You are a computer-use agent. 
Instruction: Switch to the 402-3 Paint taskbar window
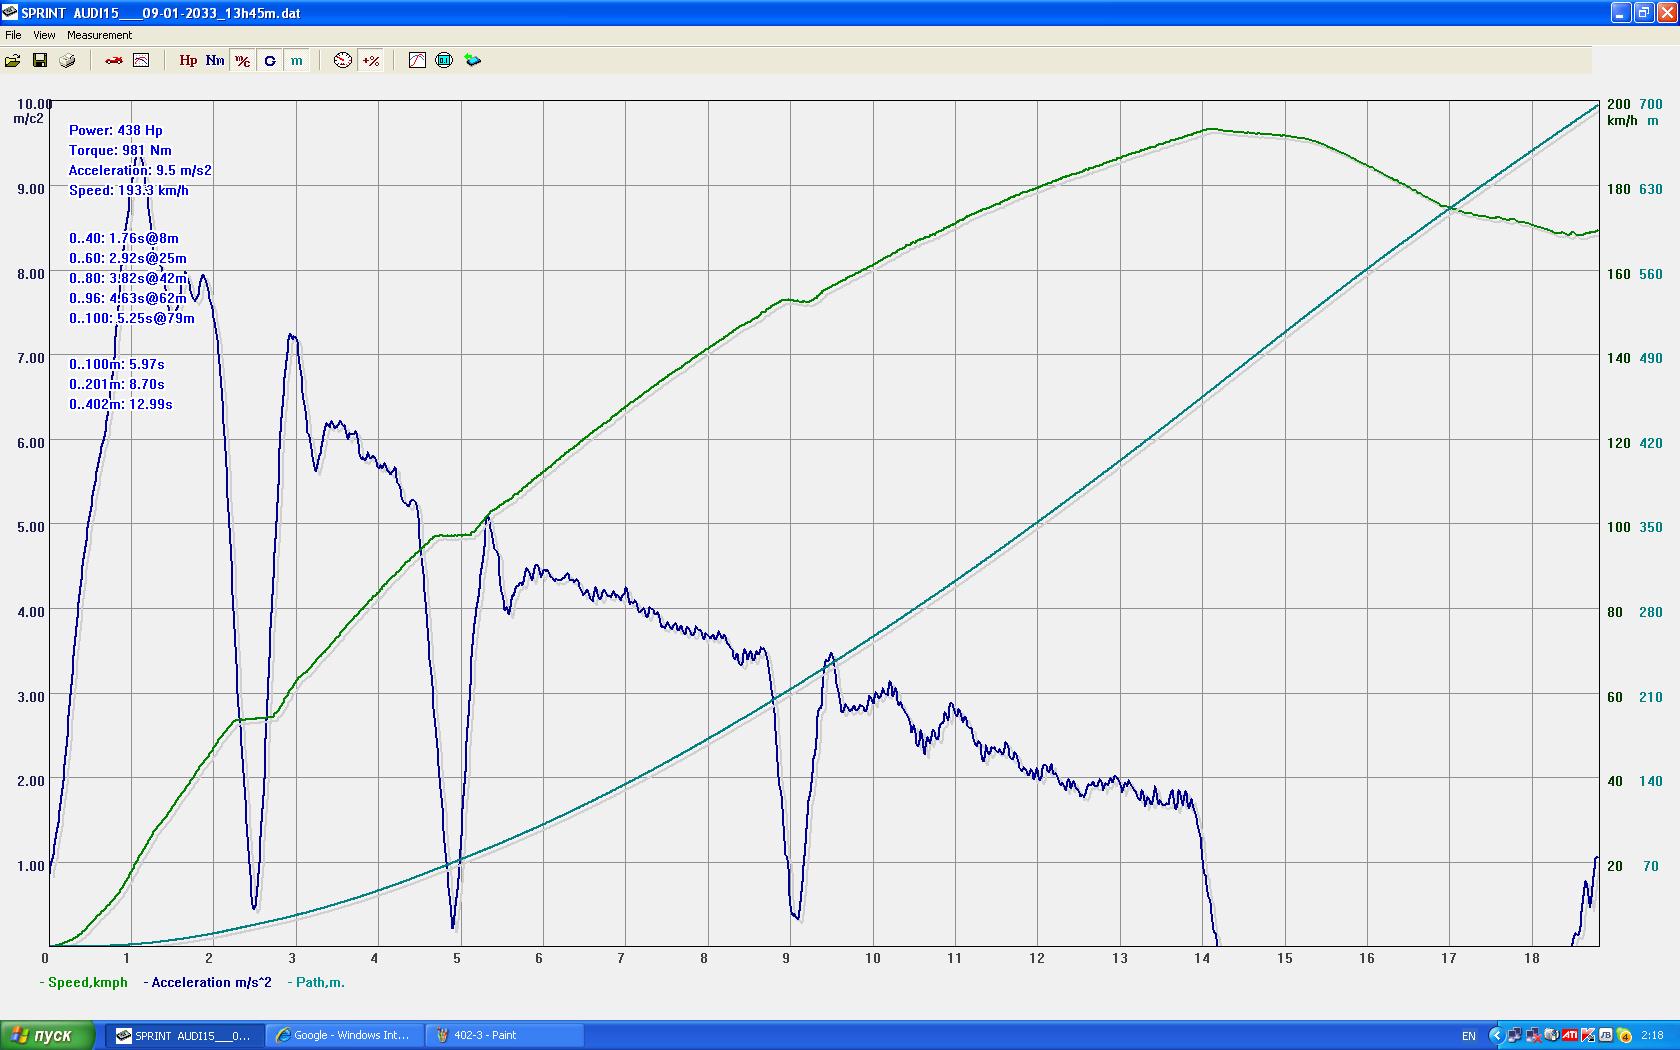click(x=503, y=1035)
